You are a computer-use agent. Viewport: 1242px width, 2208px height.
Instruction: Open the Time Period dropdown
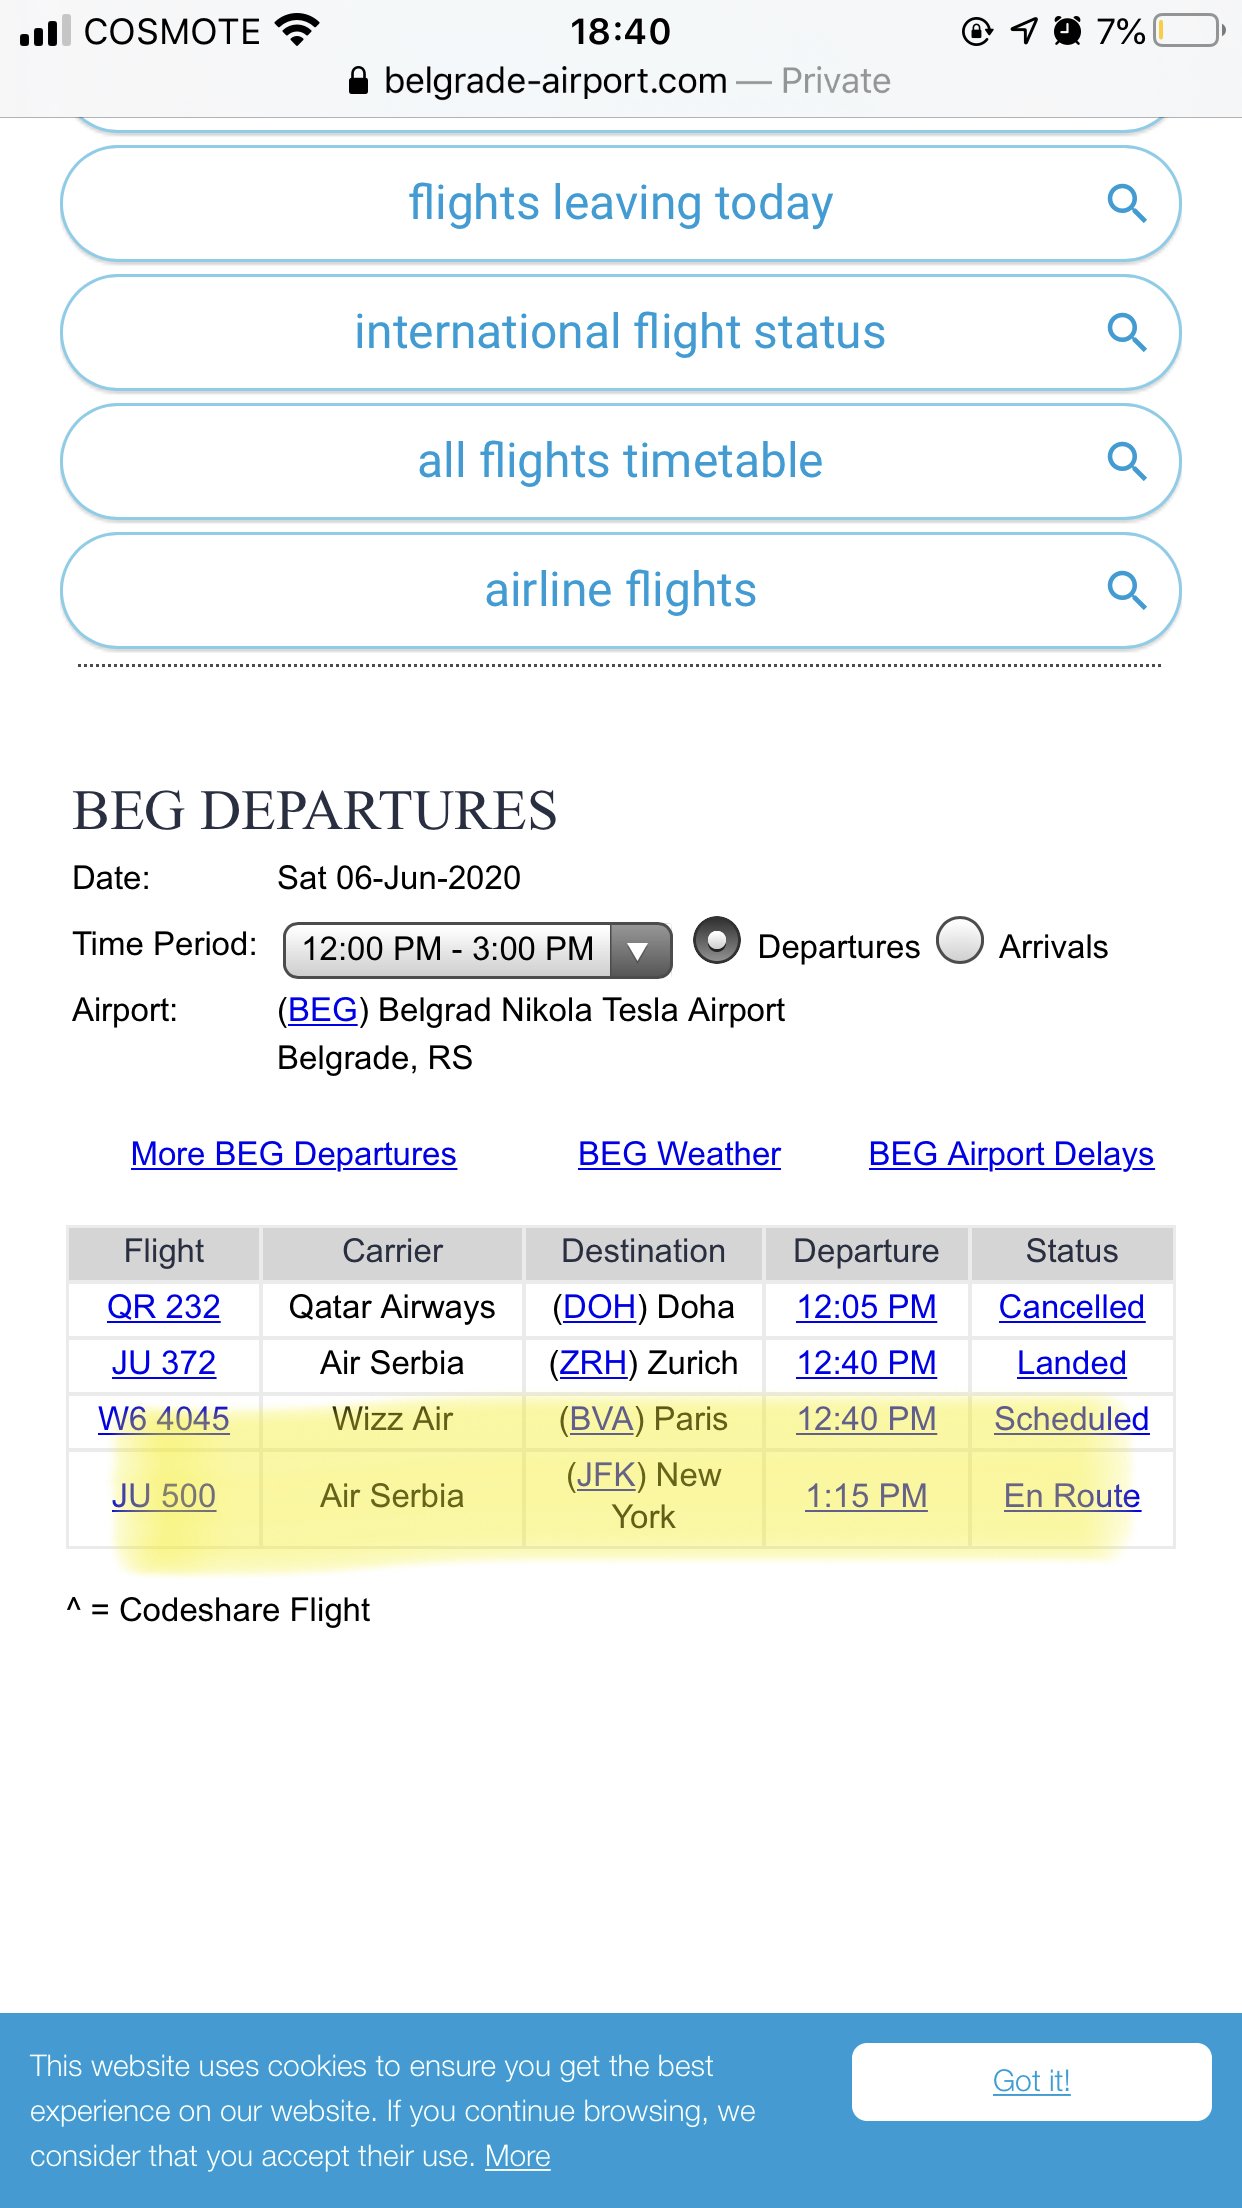click(x=477, y=949)
